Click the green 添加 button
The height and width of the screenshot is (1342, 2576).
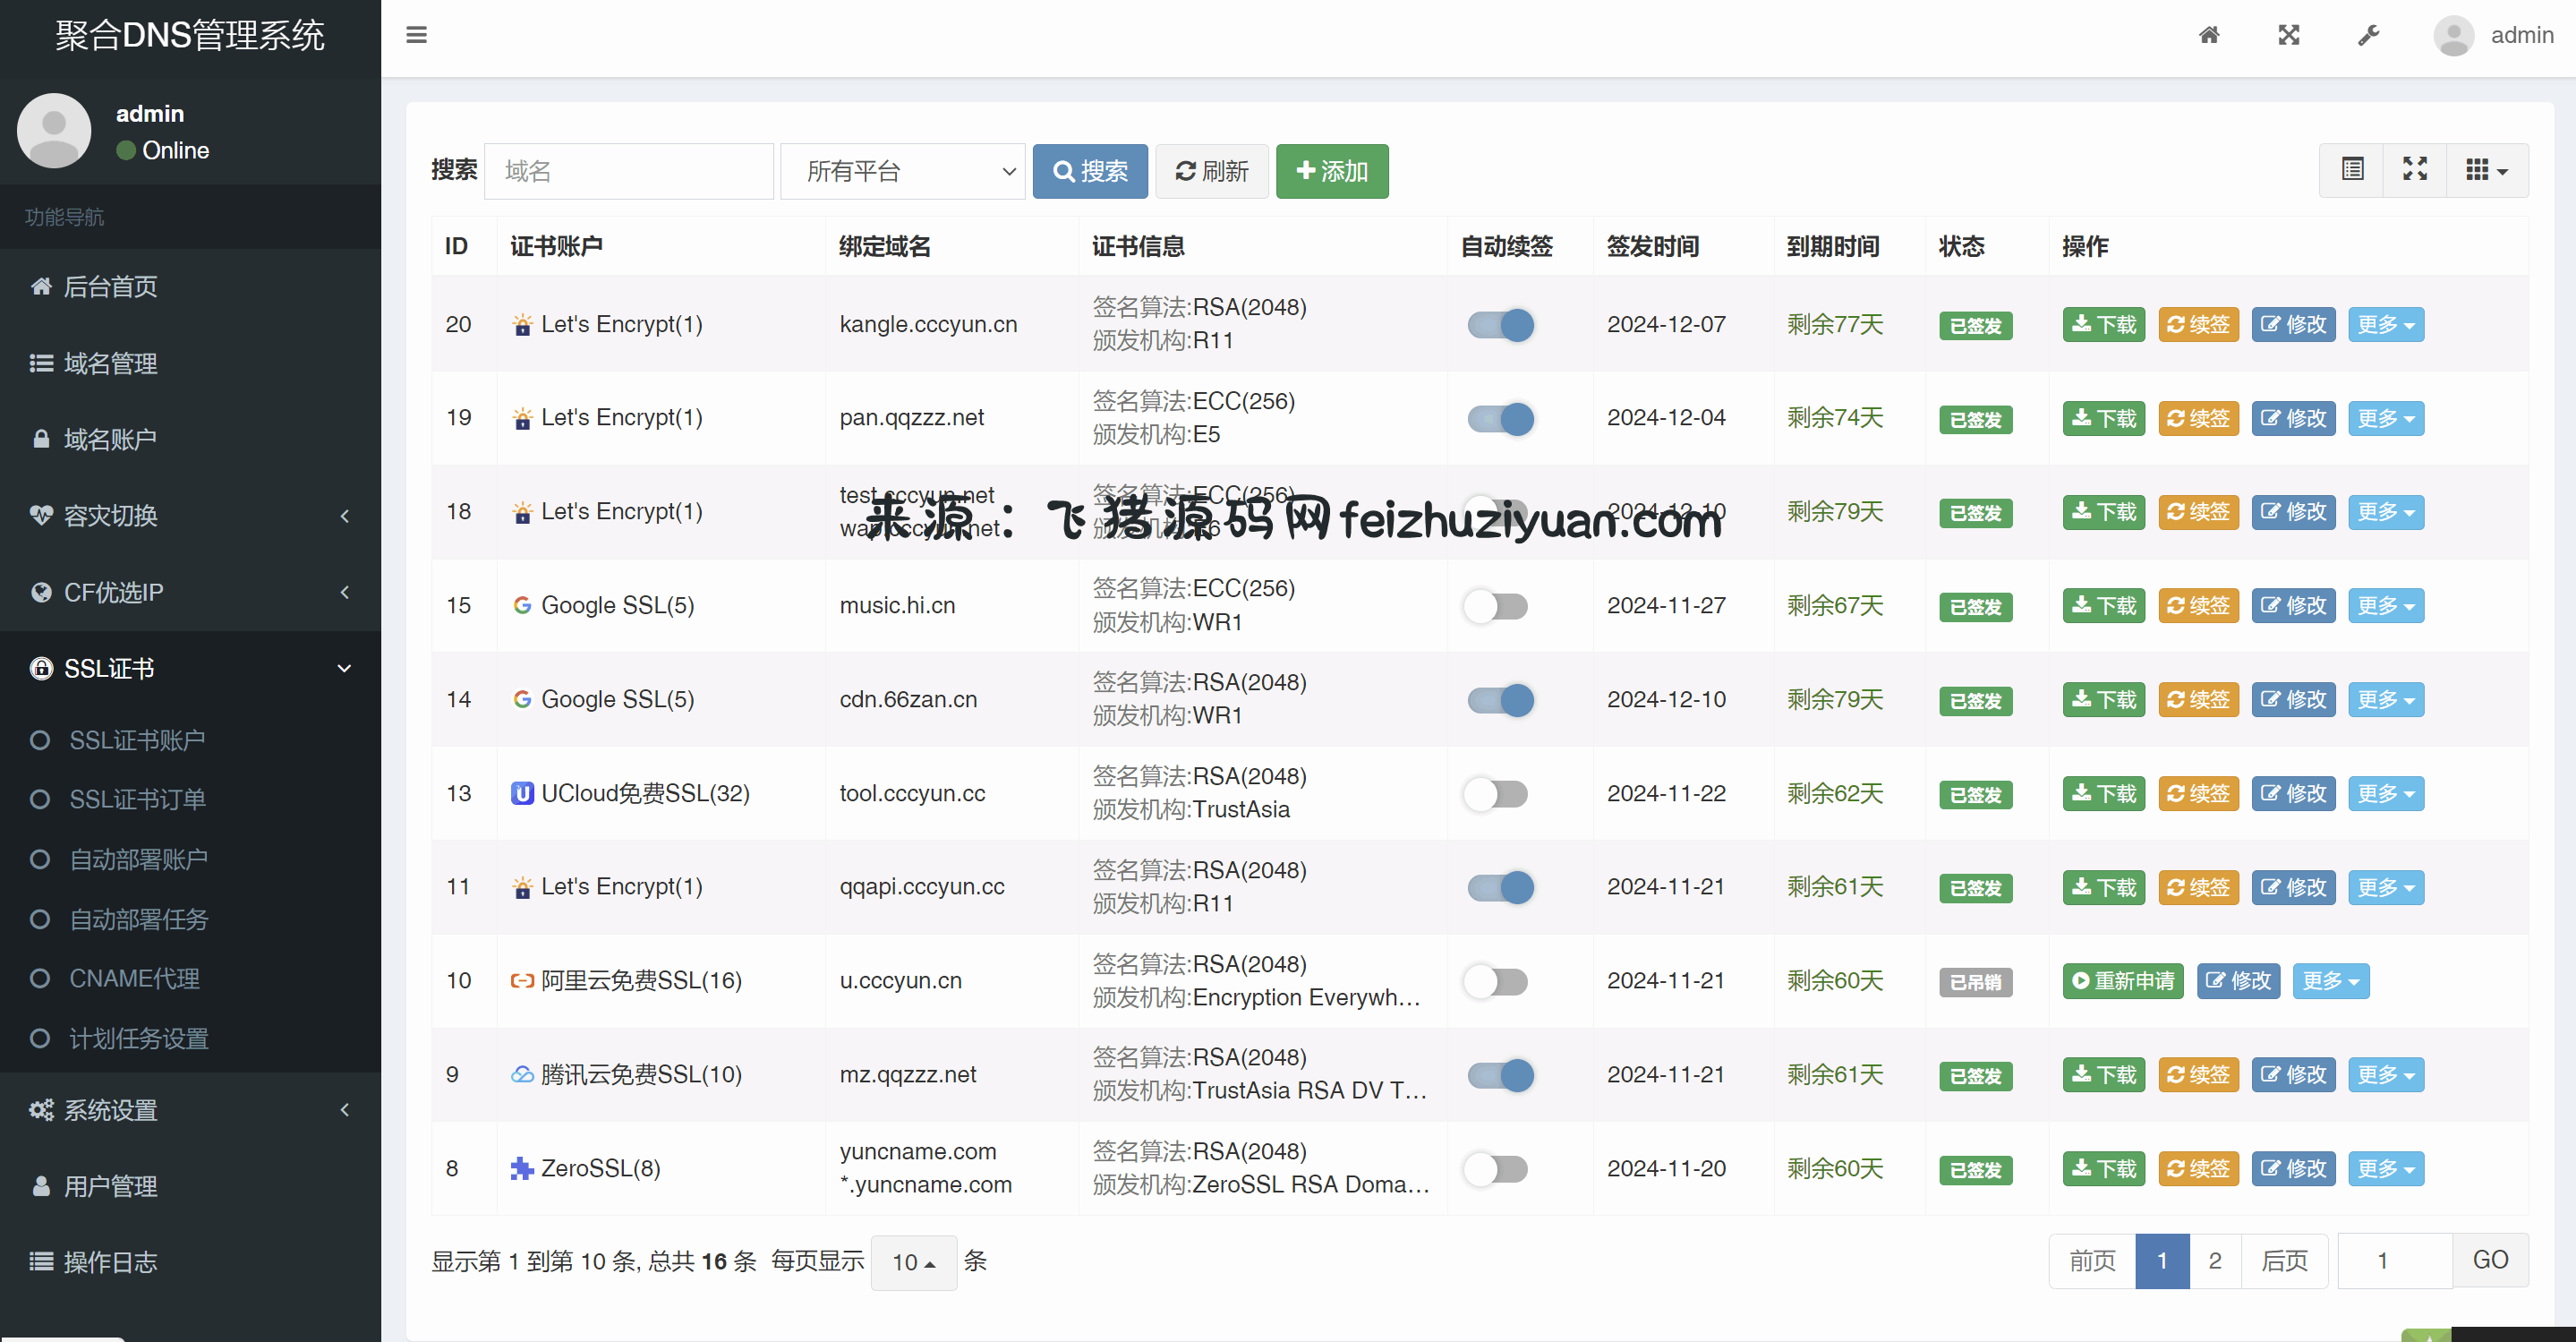(x=1331, y=171)
